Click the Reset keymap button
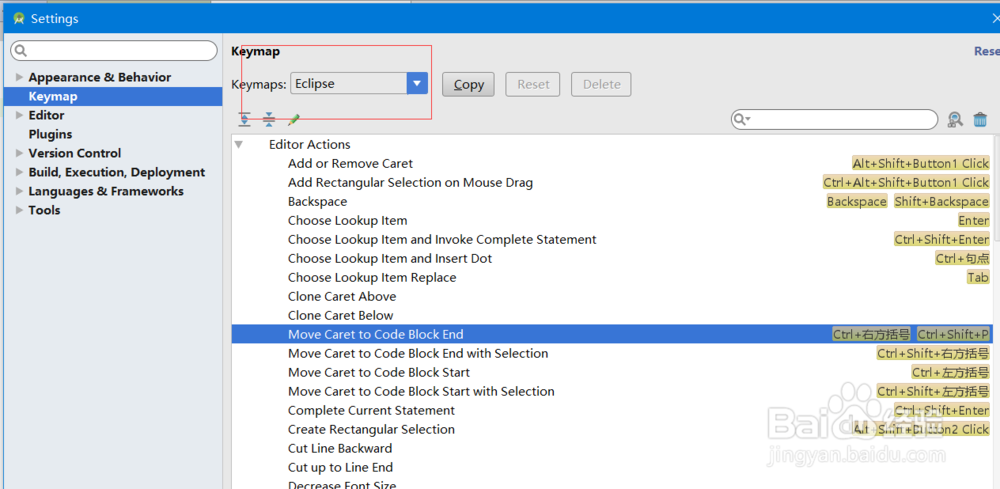 (x=533, y=85)
